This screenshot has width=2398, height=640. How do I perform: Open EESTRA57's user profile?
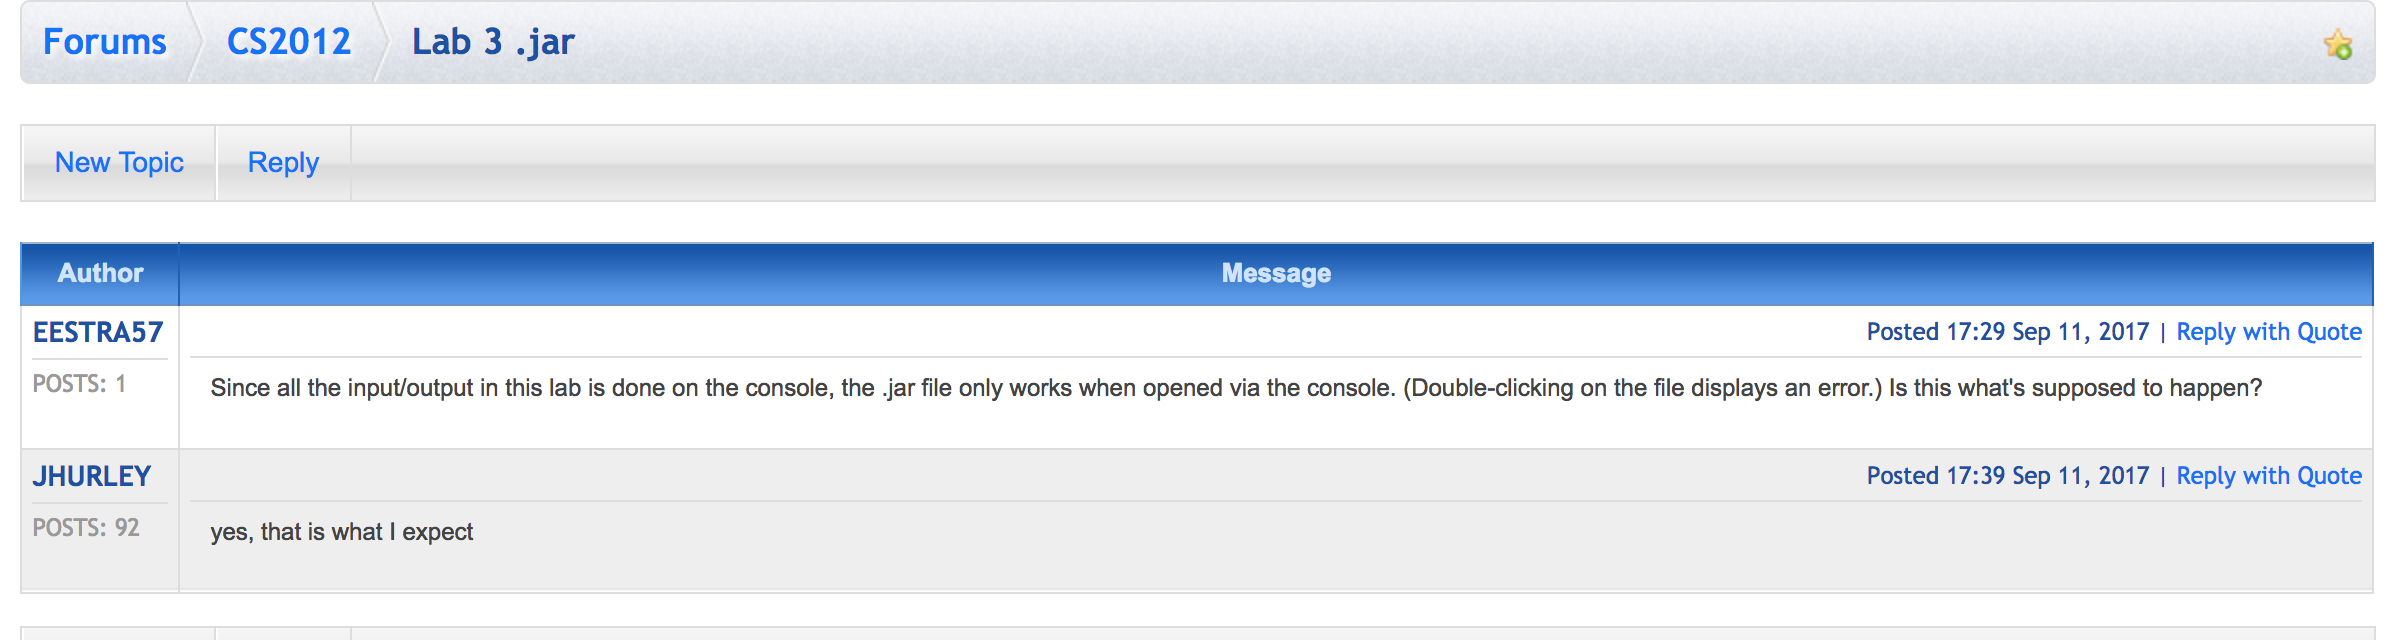coord(98,332)
